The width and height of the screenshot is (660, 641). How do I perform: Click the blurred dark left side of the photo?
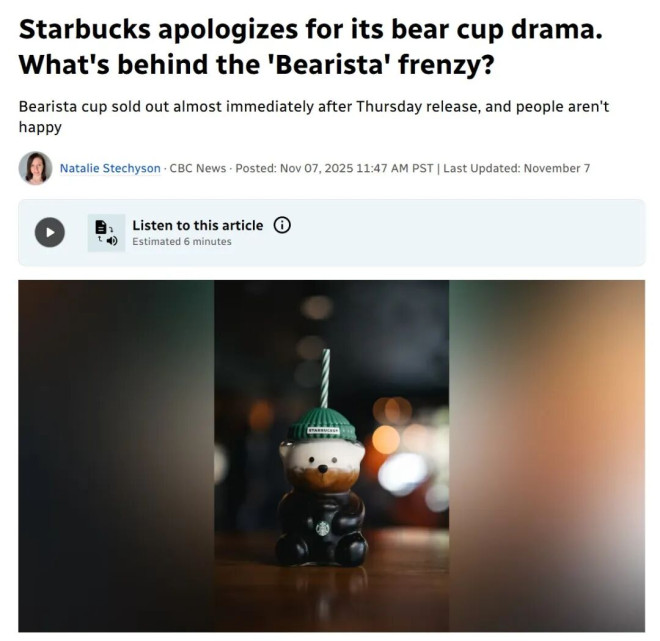click(x=116, y=456)
